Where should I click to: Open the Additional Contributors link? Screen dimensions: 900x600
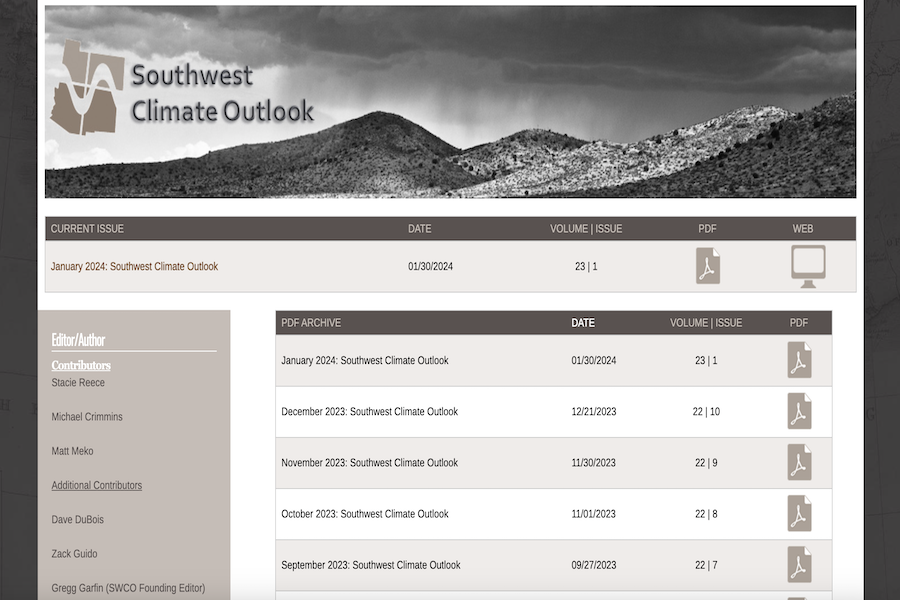click(96, 485)
